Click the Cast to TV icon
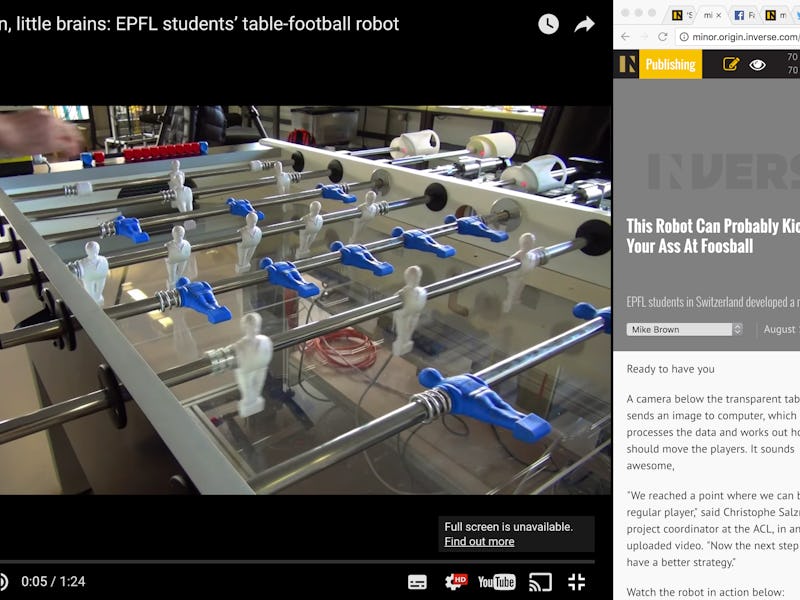 point(540,582)
